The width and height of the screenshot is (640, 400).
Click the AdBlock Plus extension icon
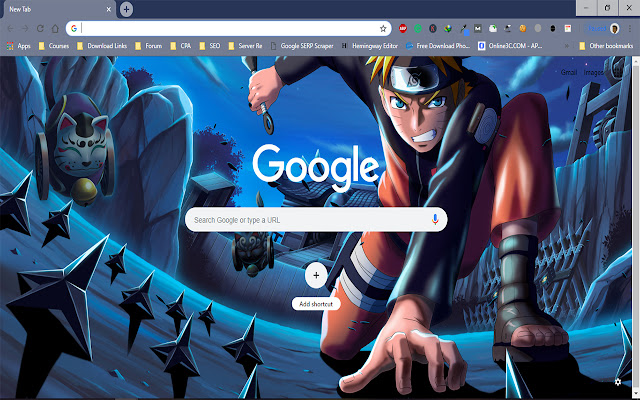pos(403,28)
